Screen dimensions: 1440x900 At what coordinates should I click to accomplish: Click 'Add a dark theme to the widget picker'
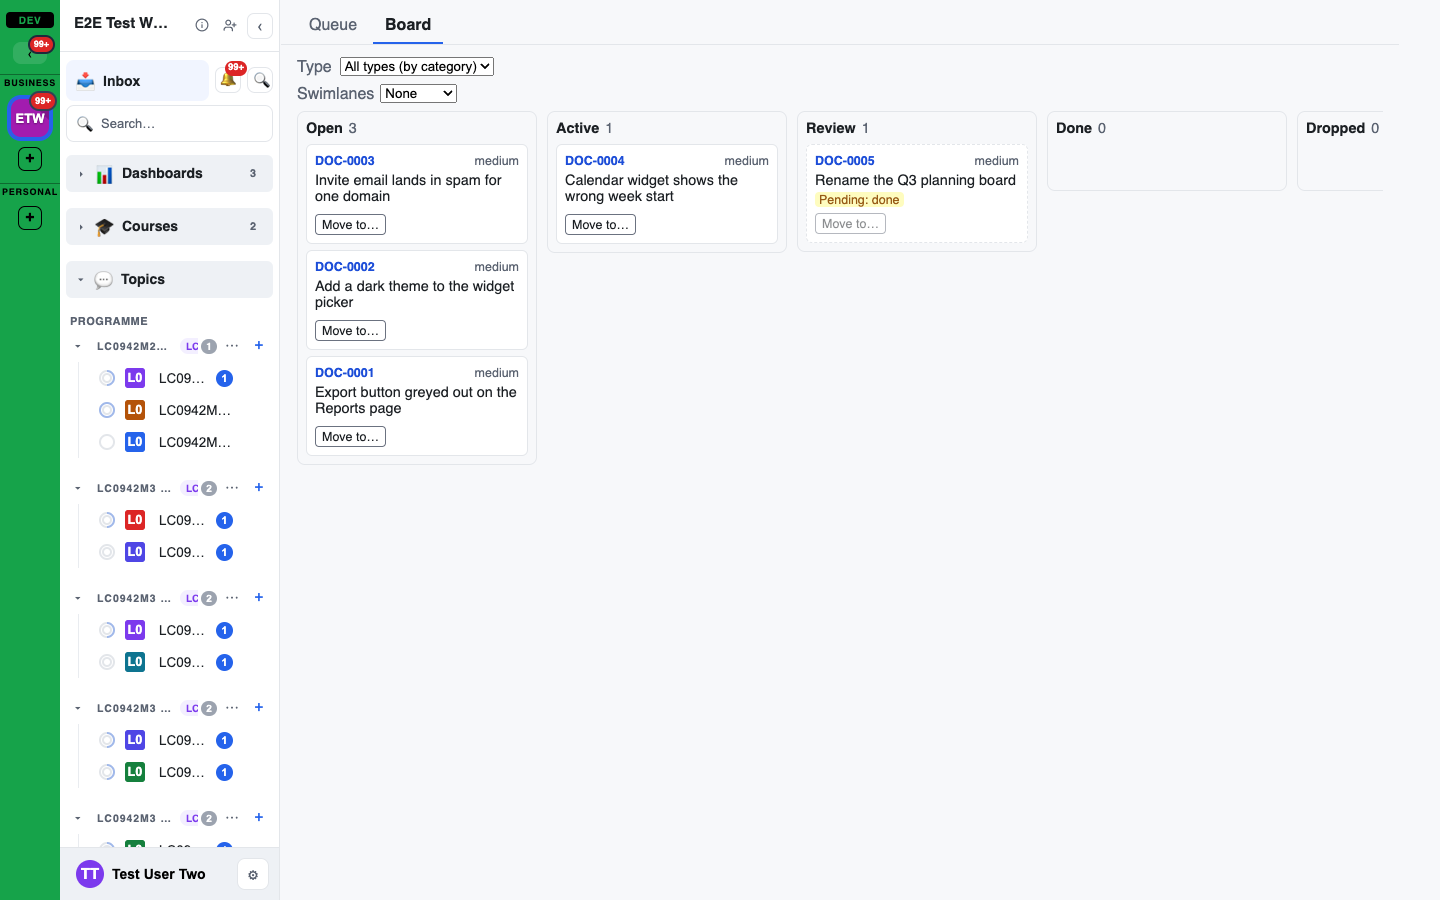coord(415,294)
